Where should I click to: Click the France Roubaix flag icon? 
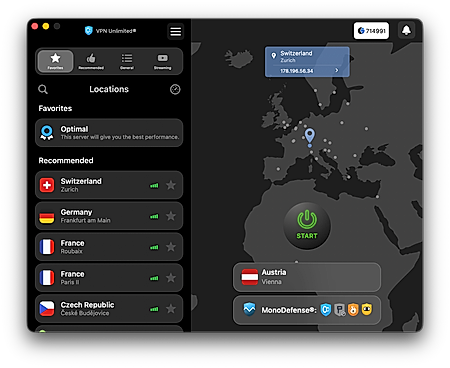point(47,247)
